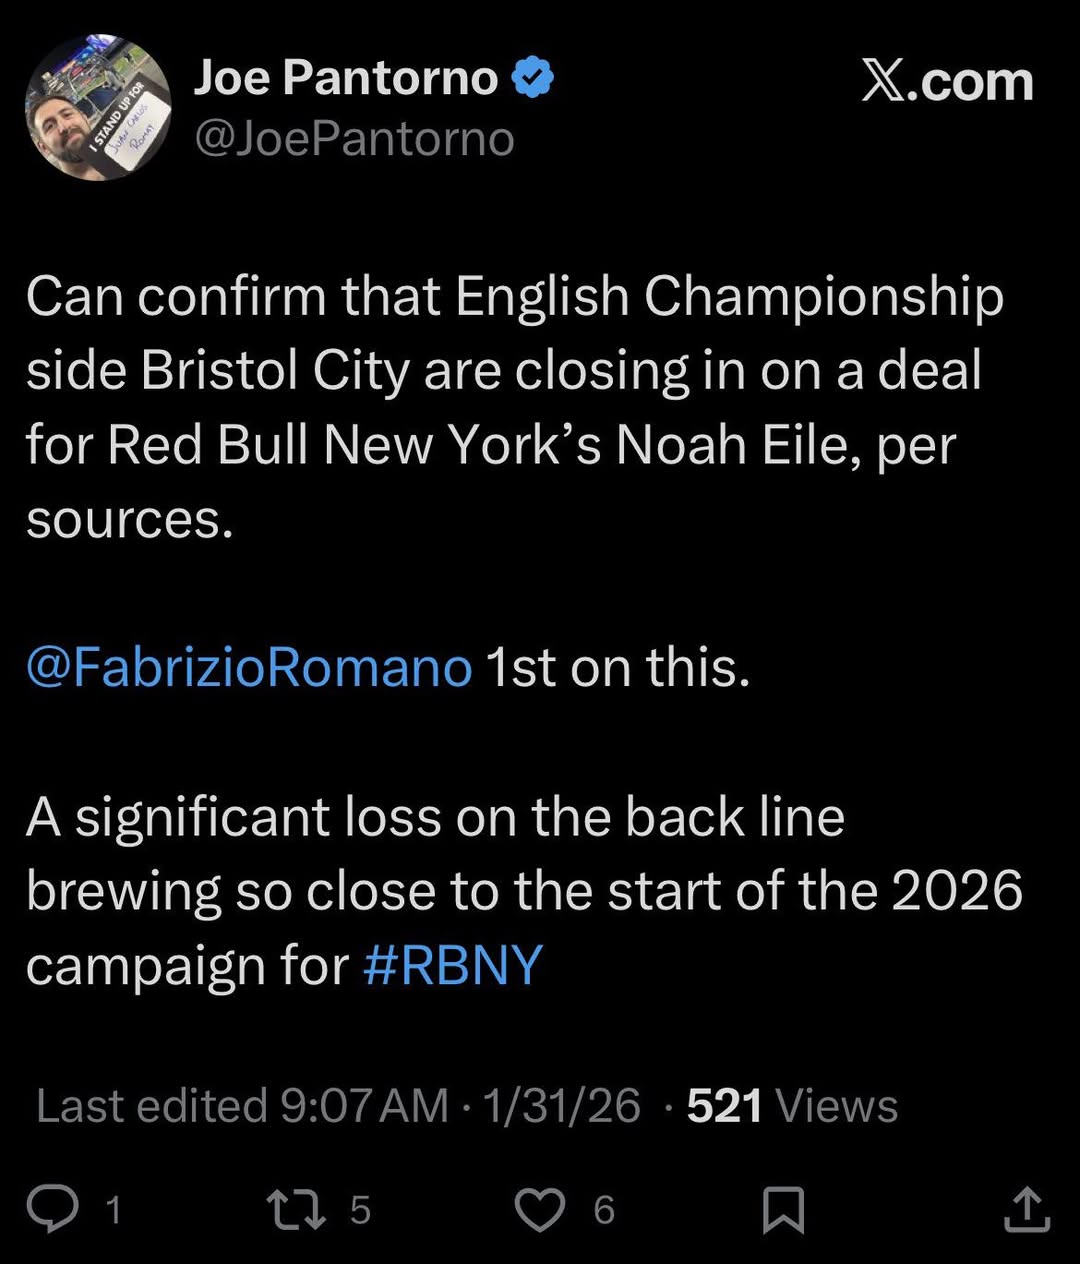1080x1264 pixels.
Task: Like the tweet with the heart icon
Action: pos(539,1209)
